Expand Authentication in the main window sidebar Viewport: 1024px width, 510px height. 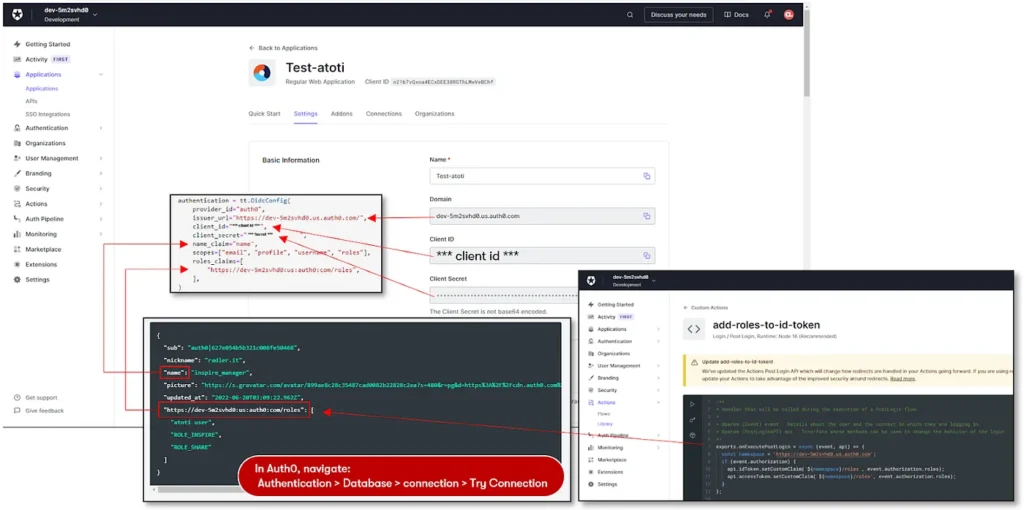coord(101,128)
